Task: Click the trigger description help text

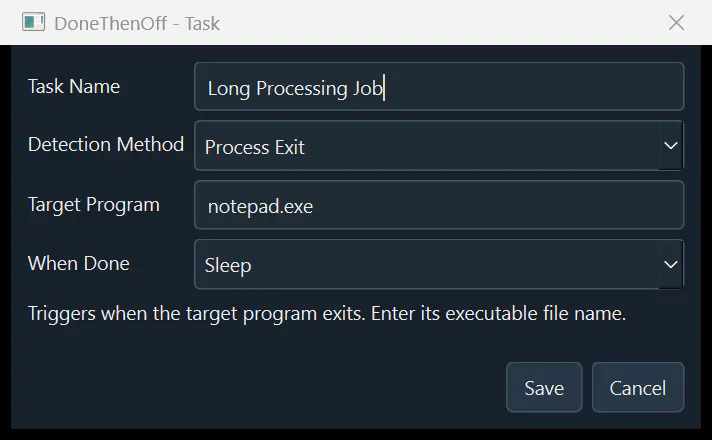Action: coord(326,314)
